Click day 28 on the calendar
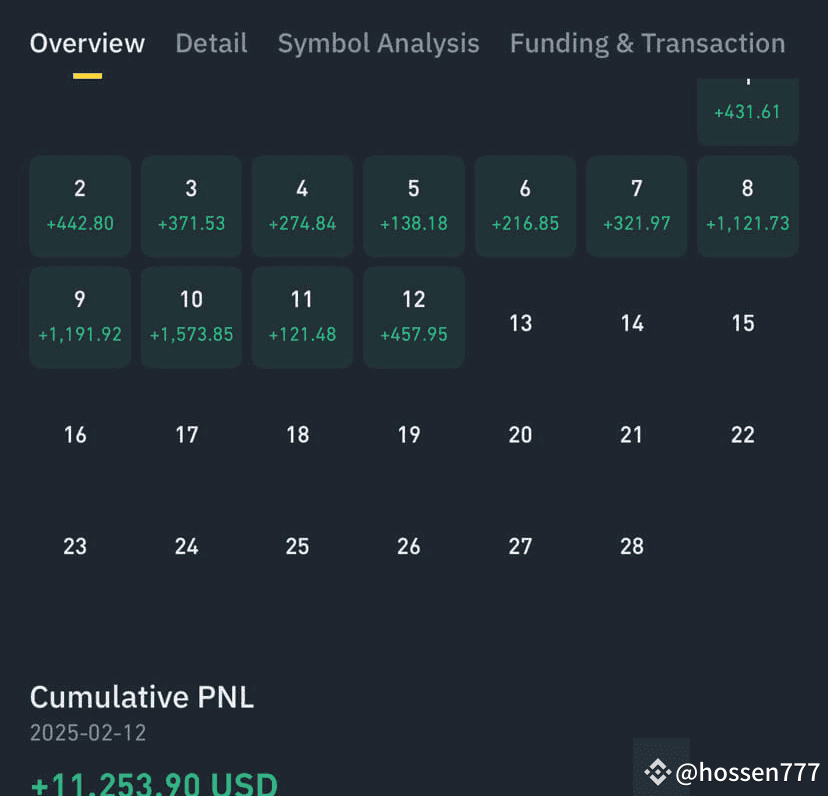828x796 pixels. click(x=631, y=546)
